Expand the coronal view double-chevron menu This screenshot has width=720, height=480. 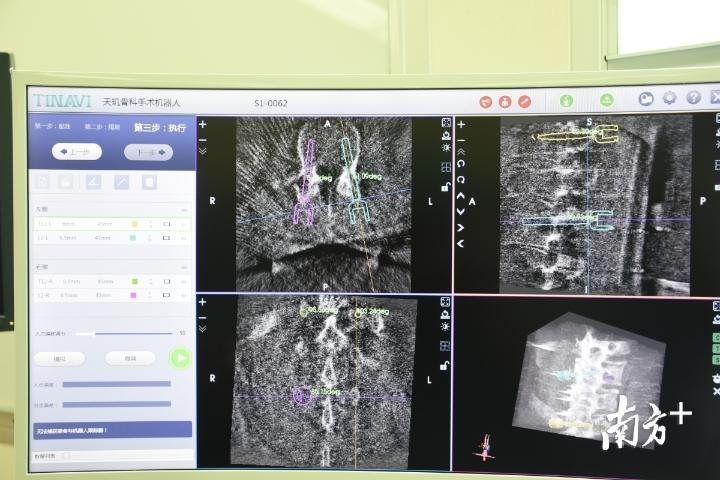203,328
